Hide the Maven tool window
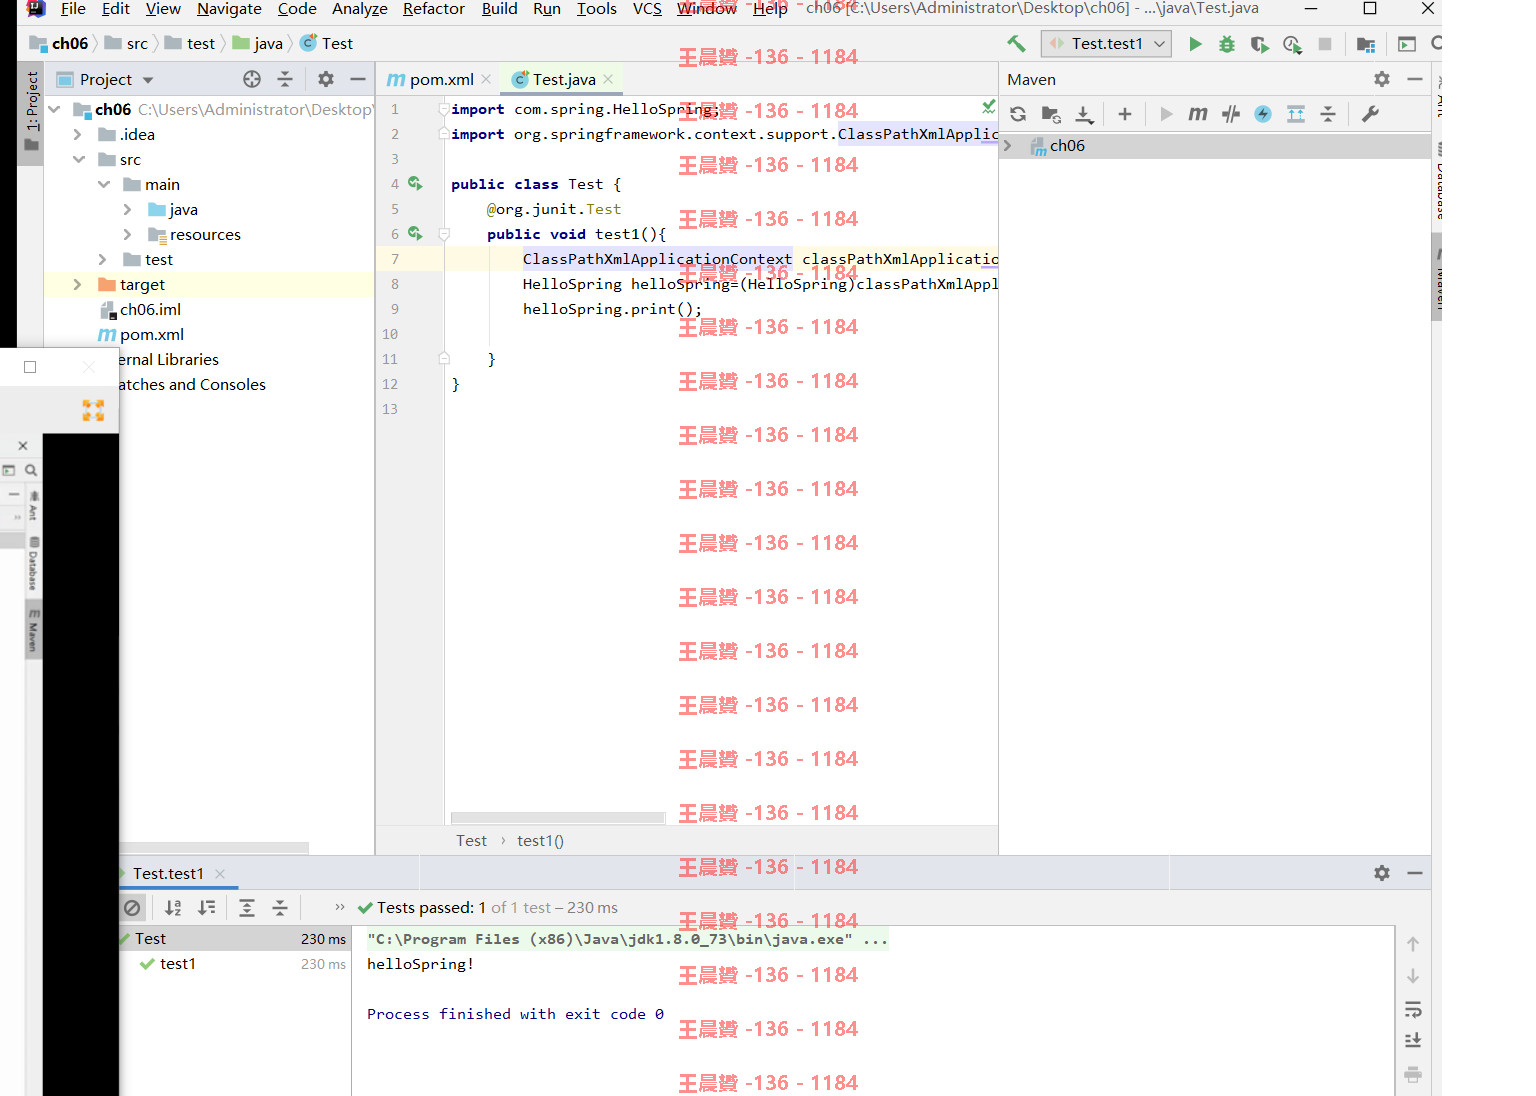This screenshot has width=1536, height=1096. tap(1415, 79)
